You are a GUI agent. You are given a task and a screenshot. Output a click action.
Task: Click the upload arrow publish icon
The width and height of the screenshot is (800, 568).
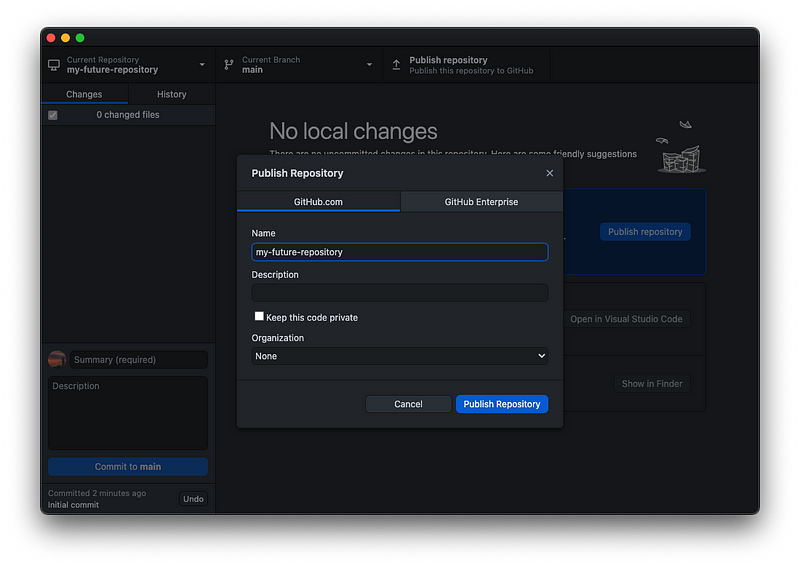coord(396,65)
